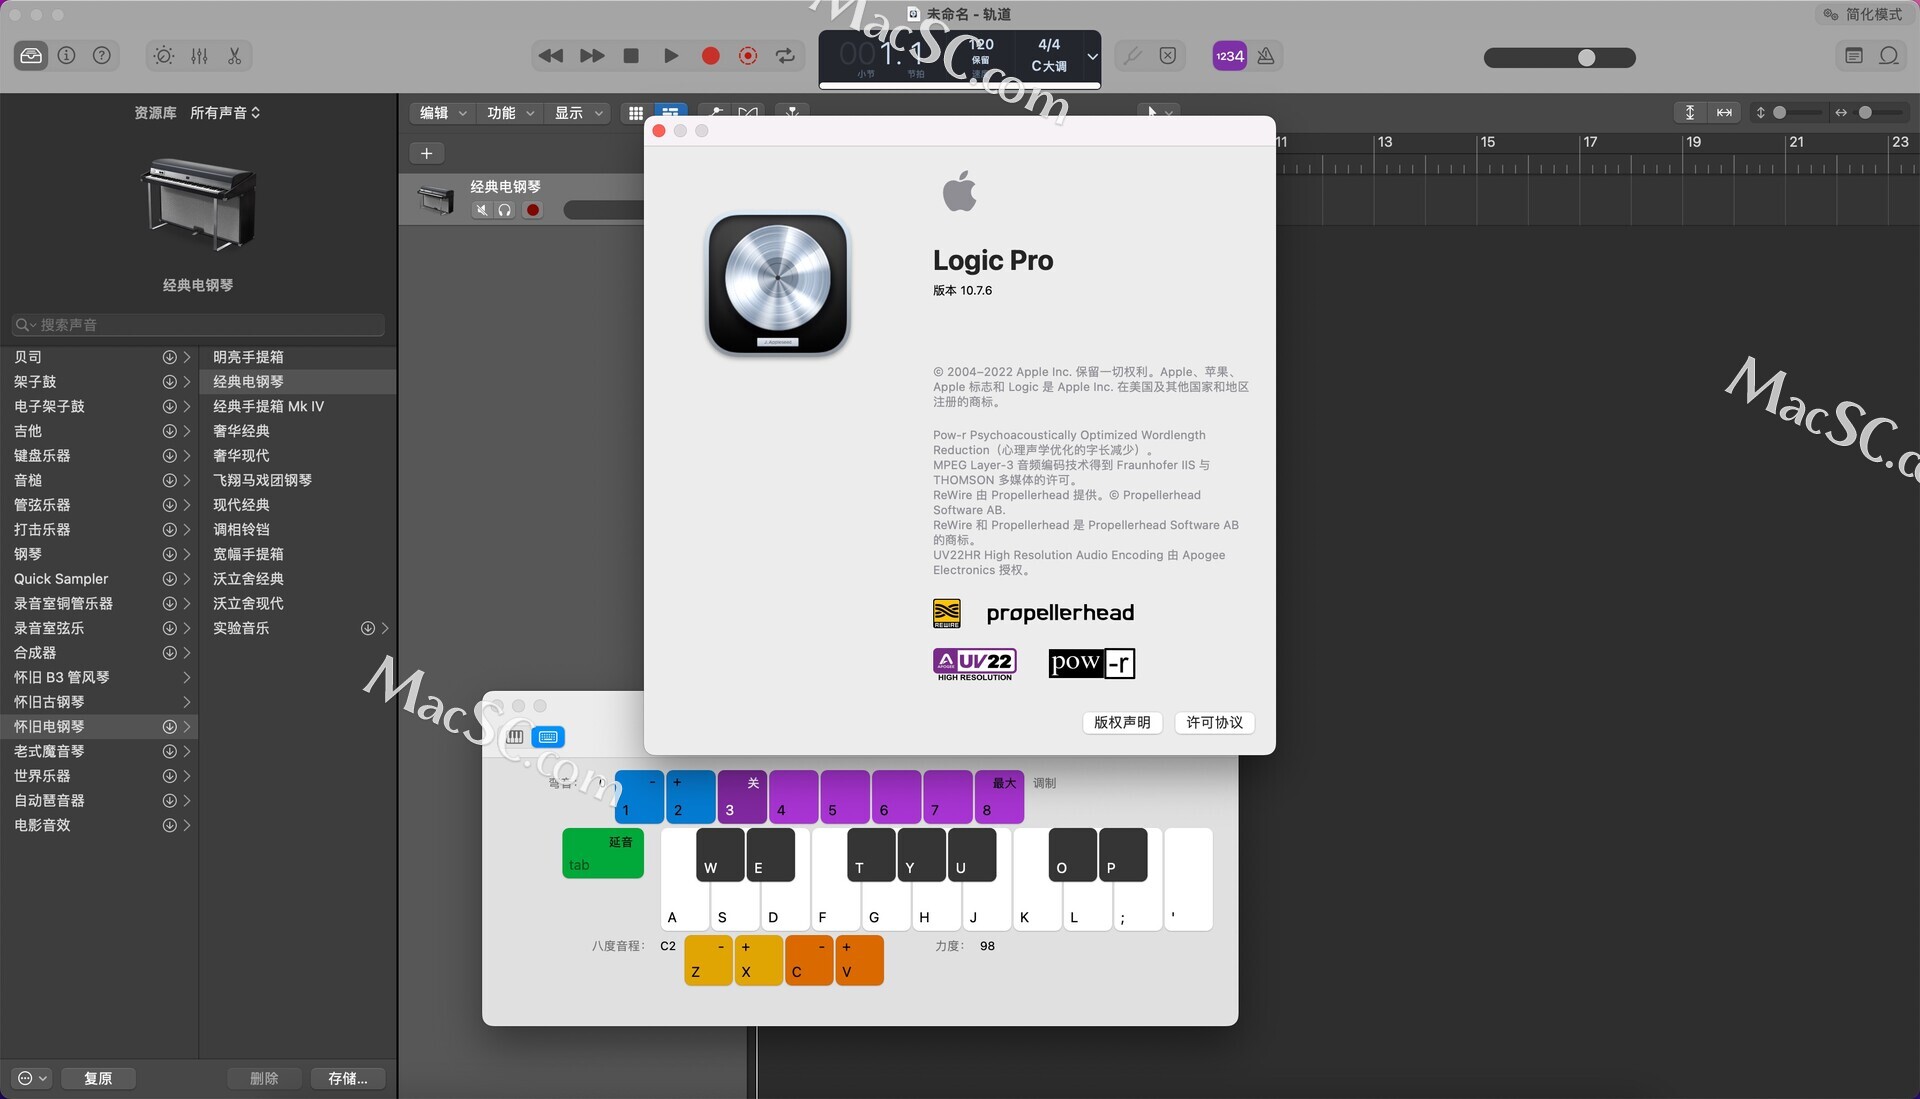Image resolution: width=1920 pixels, height=1099 pixels.
Task: Expand the 实验音乐 folder chevron
Action: click(x=385, y=628)
